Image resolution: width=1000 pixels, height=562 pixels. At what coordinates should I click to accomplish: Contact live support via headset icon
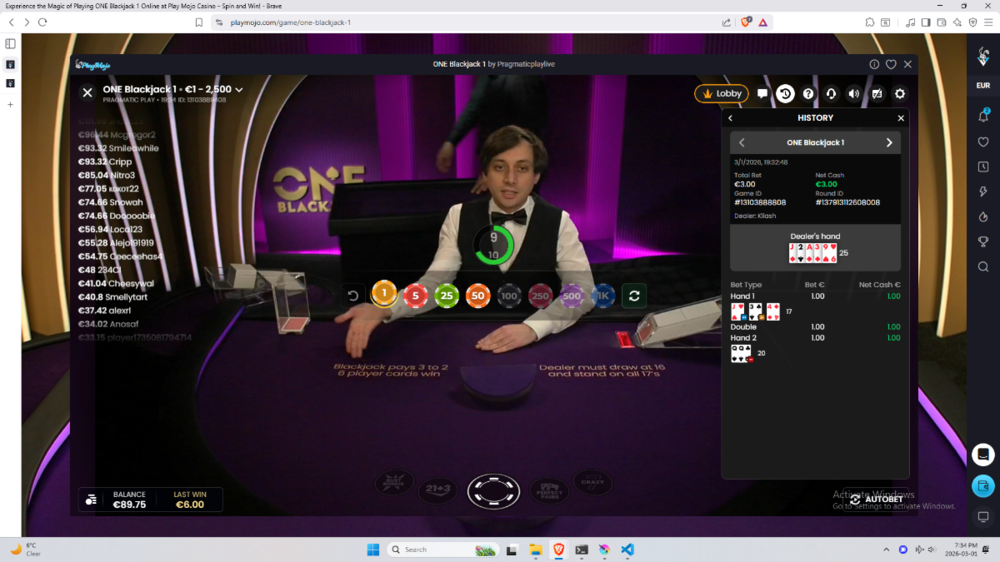[831, 94]
